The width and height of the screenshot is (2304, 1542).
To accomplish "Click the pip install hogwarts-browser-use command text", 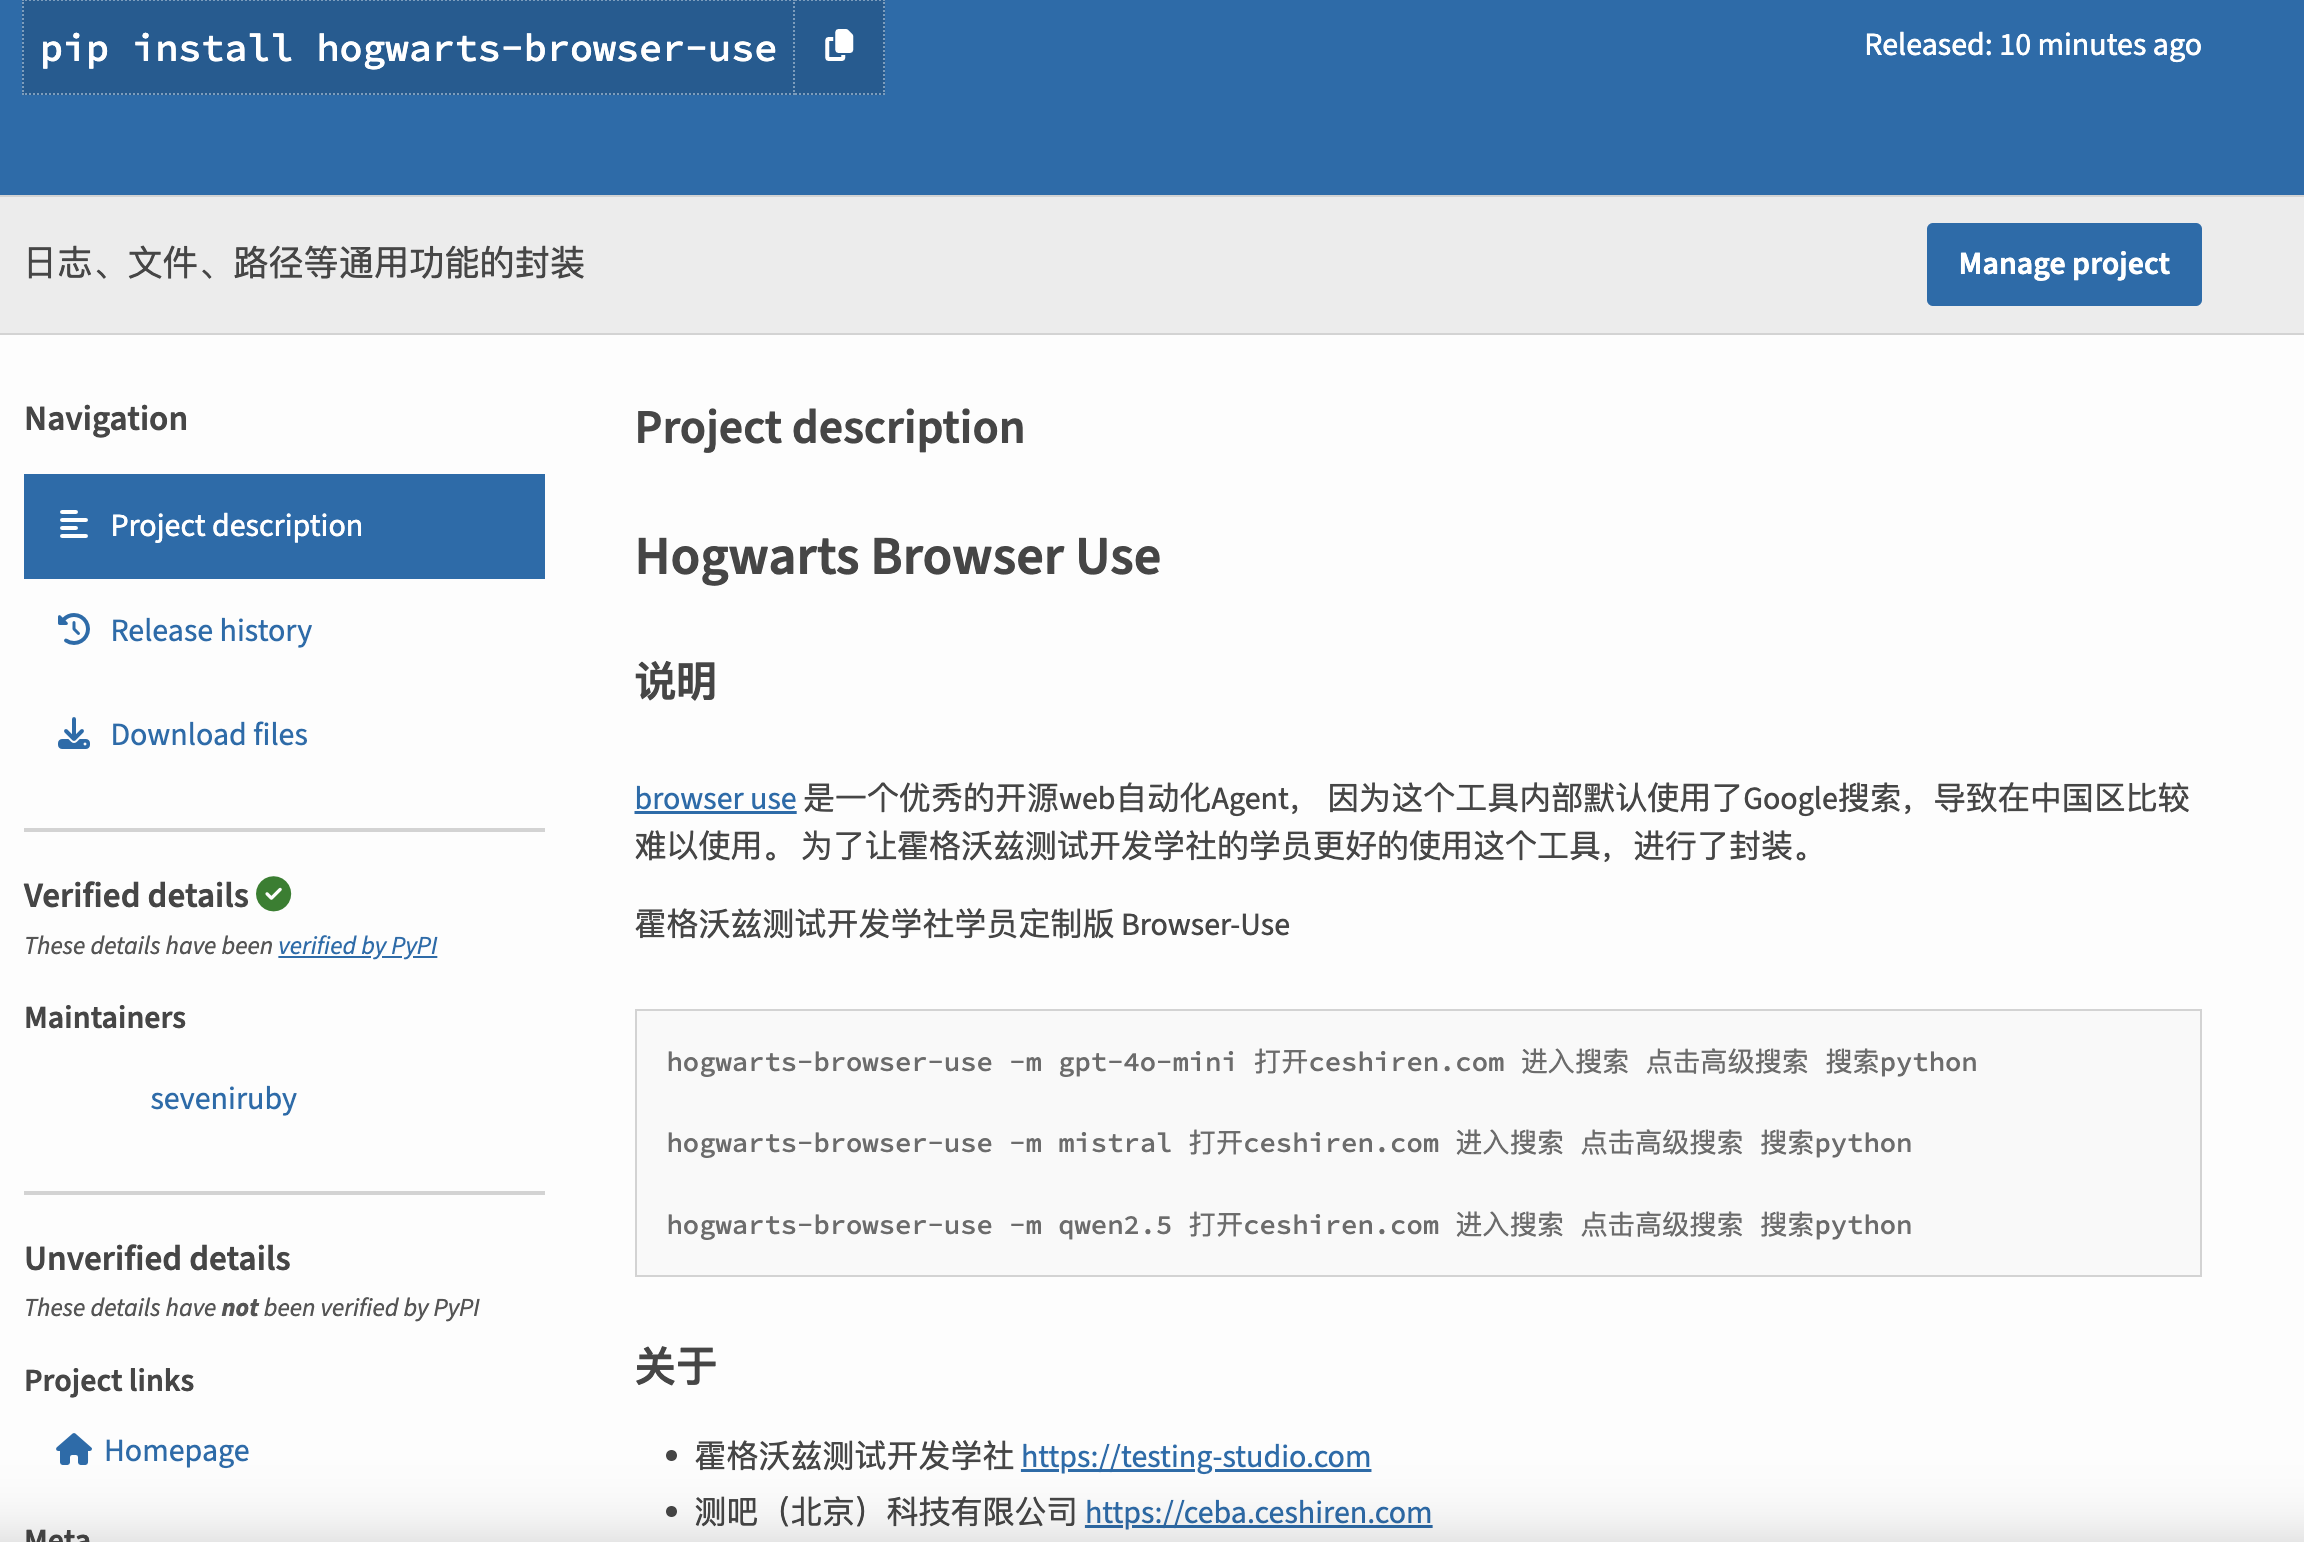I will (408, 48).
